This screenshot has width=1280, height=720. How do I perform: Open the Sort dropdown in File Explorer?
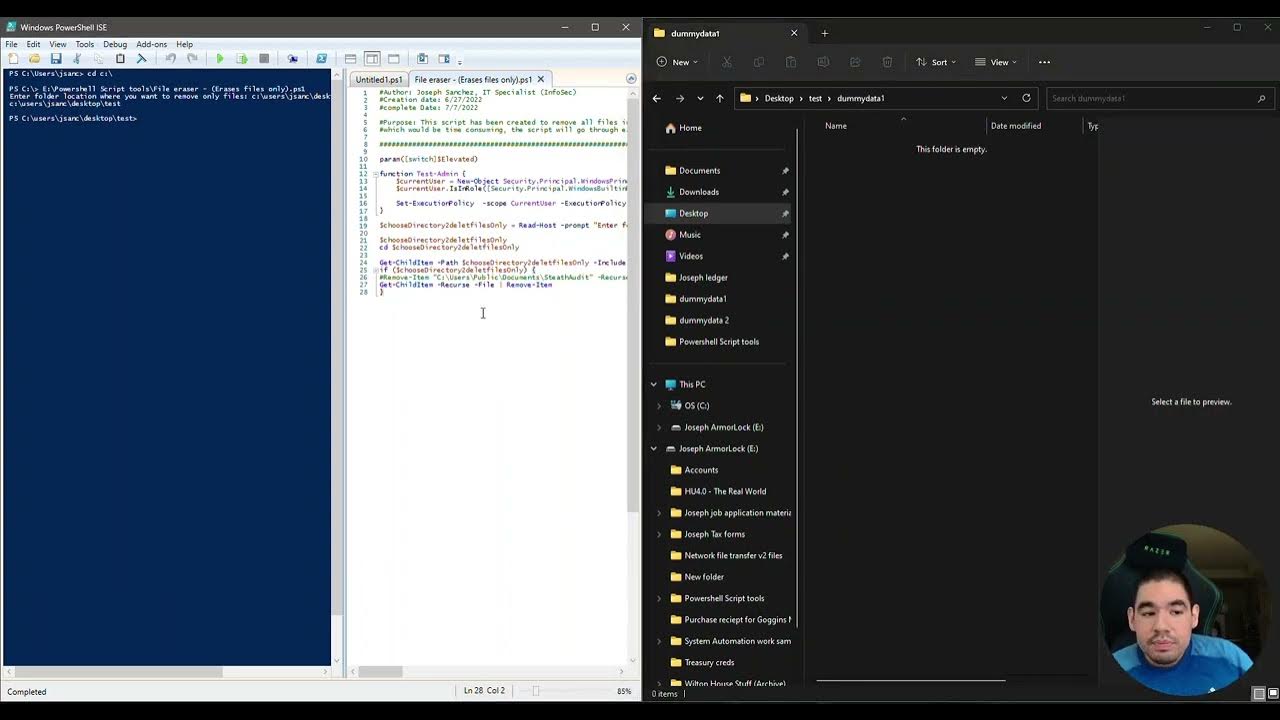[x=936, y=62]
